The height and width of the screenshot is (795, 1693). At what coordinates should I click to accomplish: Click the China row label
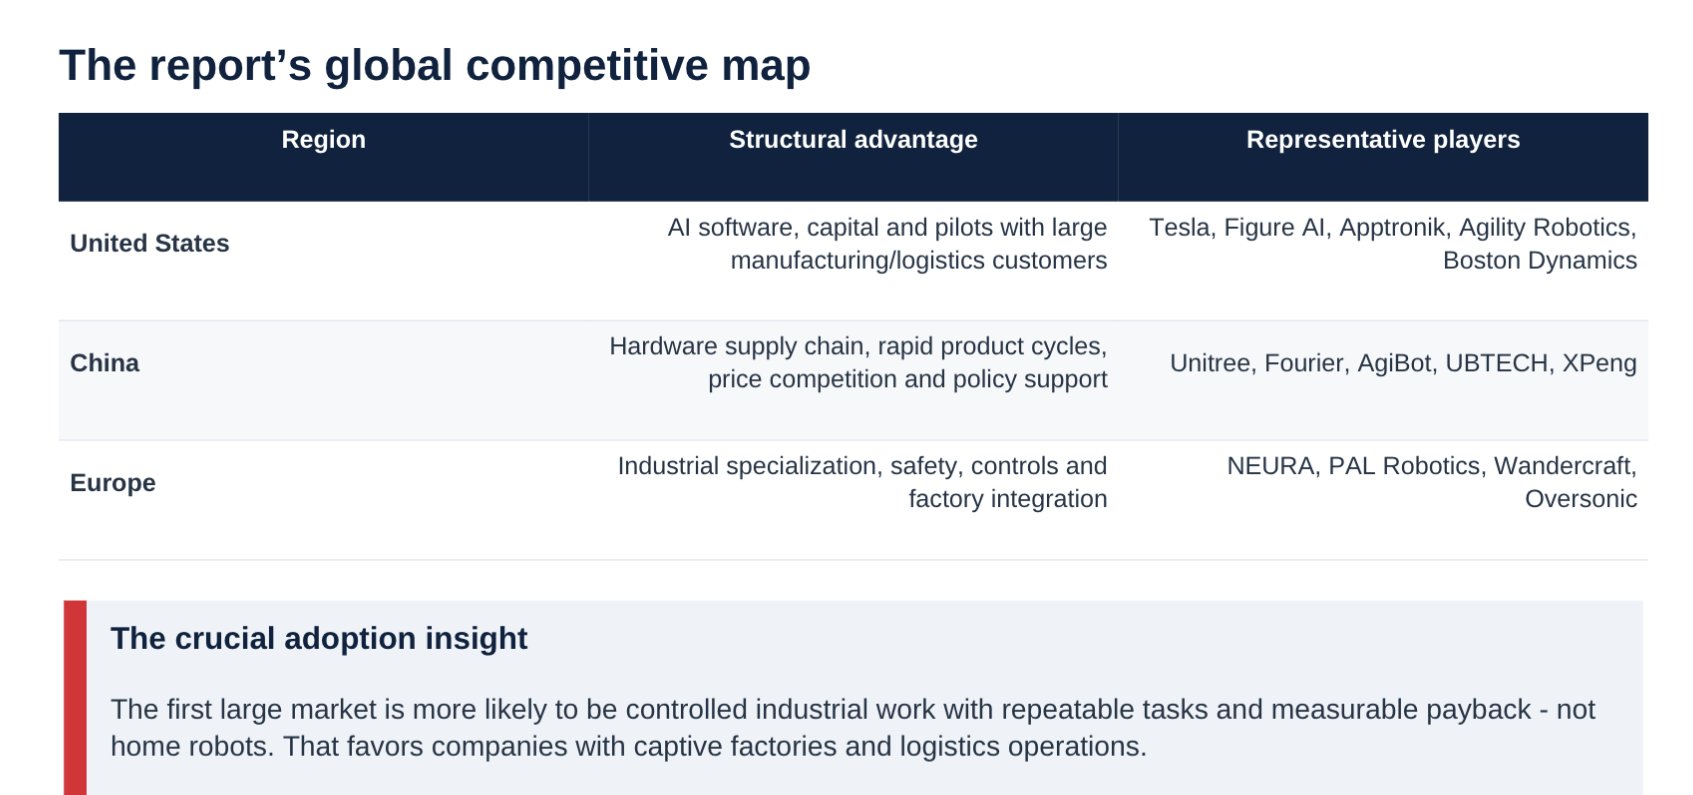point(105,363)
